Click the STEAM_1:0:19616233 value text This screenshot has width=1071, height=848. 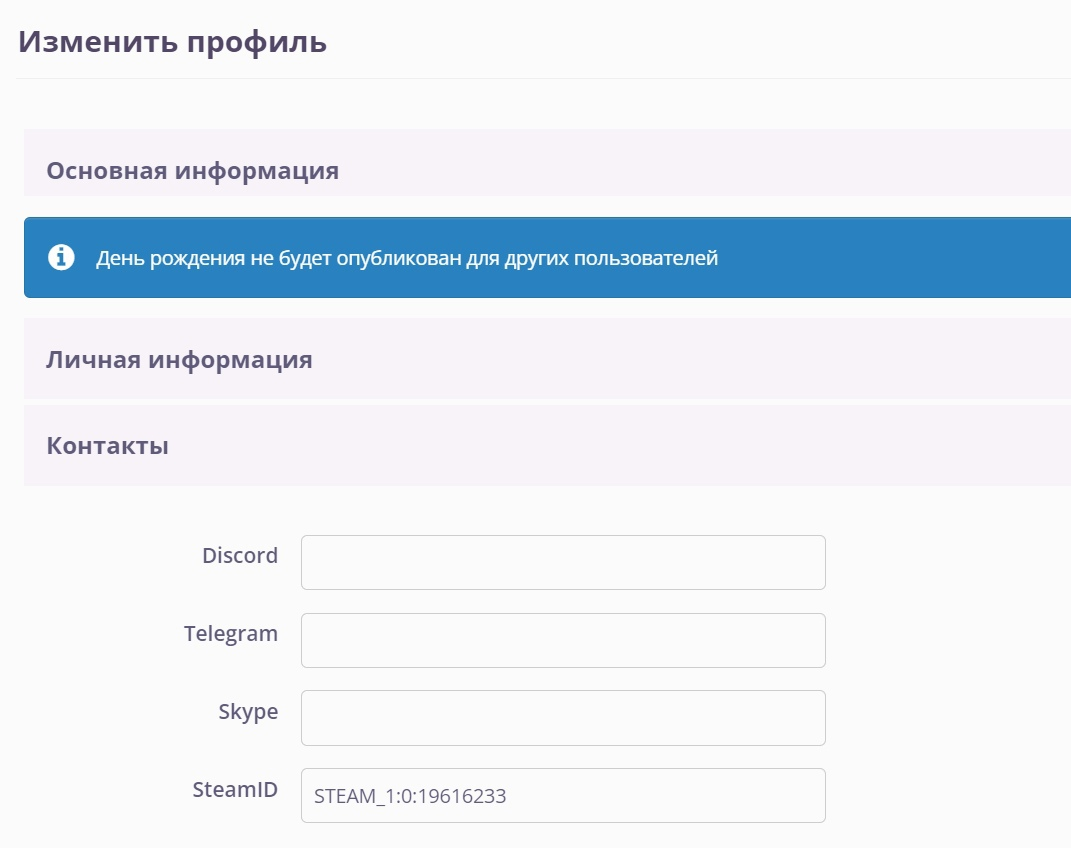(410, 797)
